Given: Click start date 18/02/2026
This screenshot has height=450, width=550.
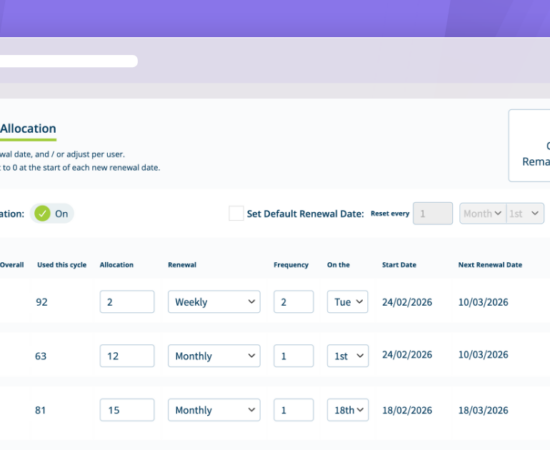Looking at the screenshot, I should pos(407,410).
